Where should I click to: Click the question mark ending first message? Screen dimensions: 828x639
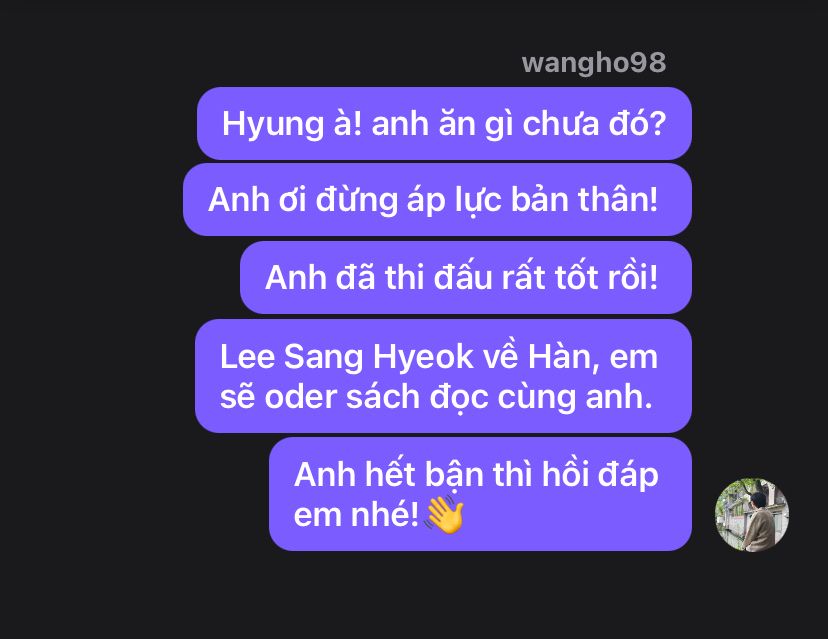pyautogui.click(x=657, y=124)
